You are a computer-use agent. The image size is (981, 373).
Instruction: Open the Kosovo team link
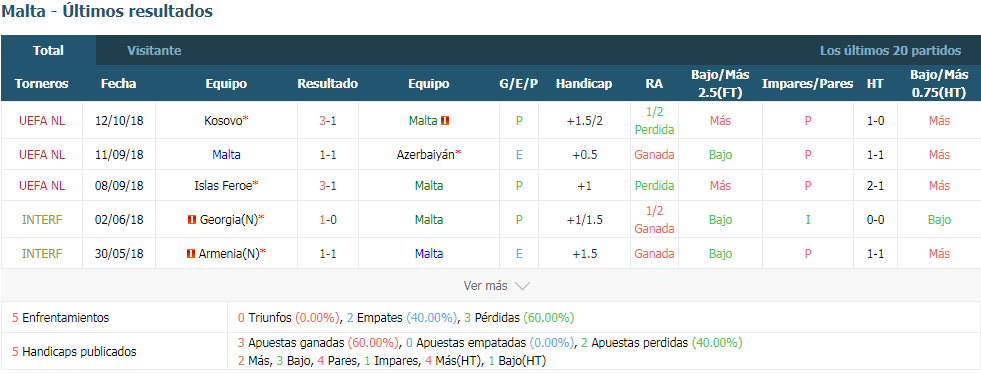[x=223, y=121]
